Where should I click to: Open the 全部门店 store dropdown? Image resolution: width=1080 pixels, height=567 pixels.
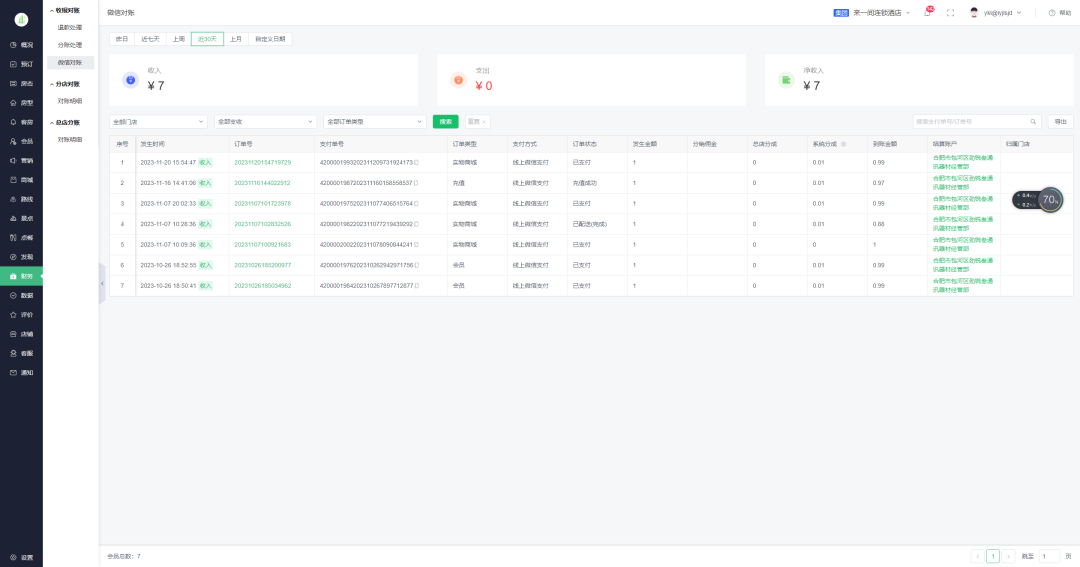pos(158,122)
